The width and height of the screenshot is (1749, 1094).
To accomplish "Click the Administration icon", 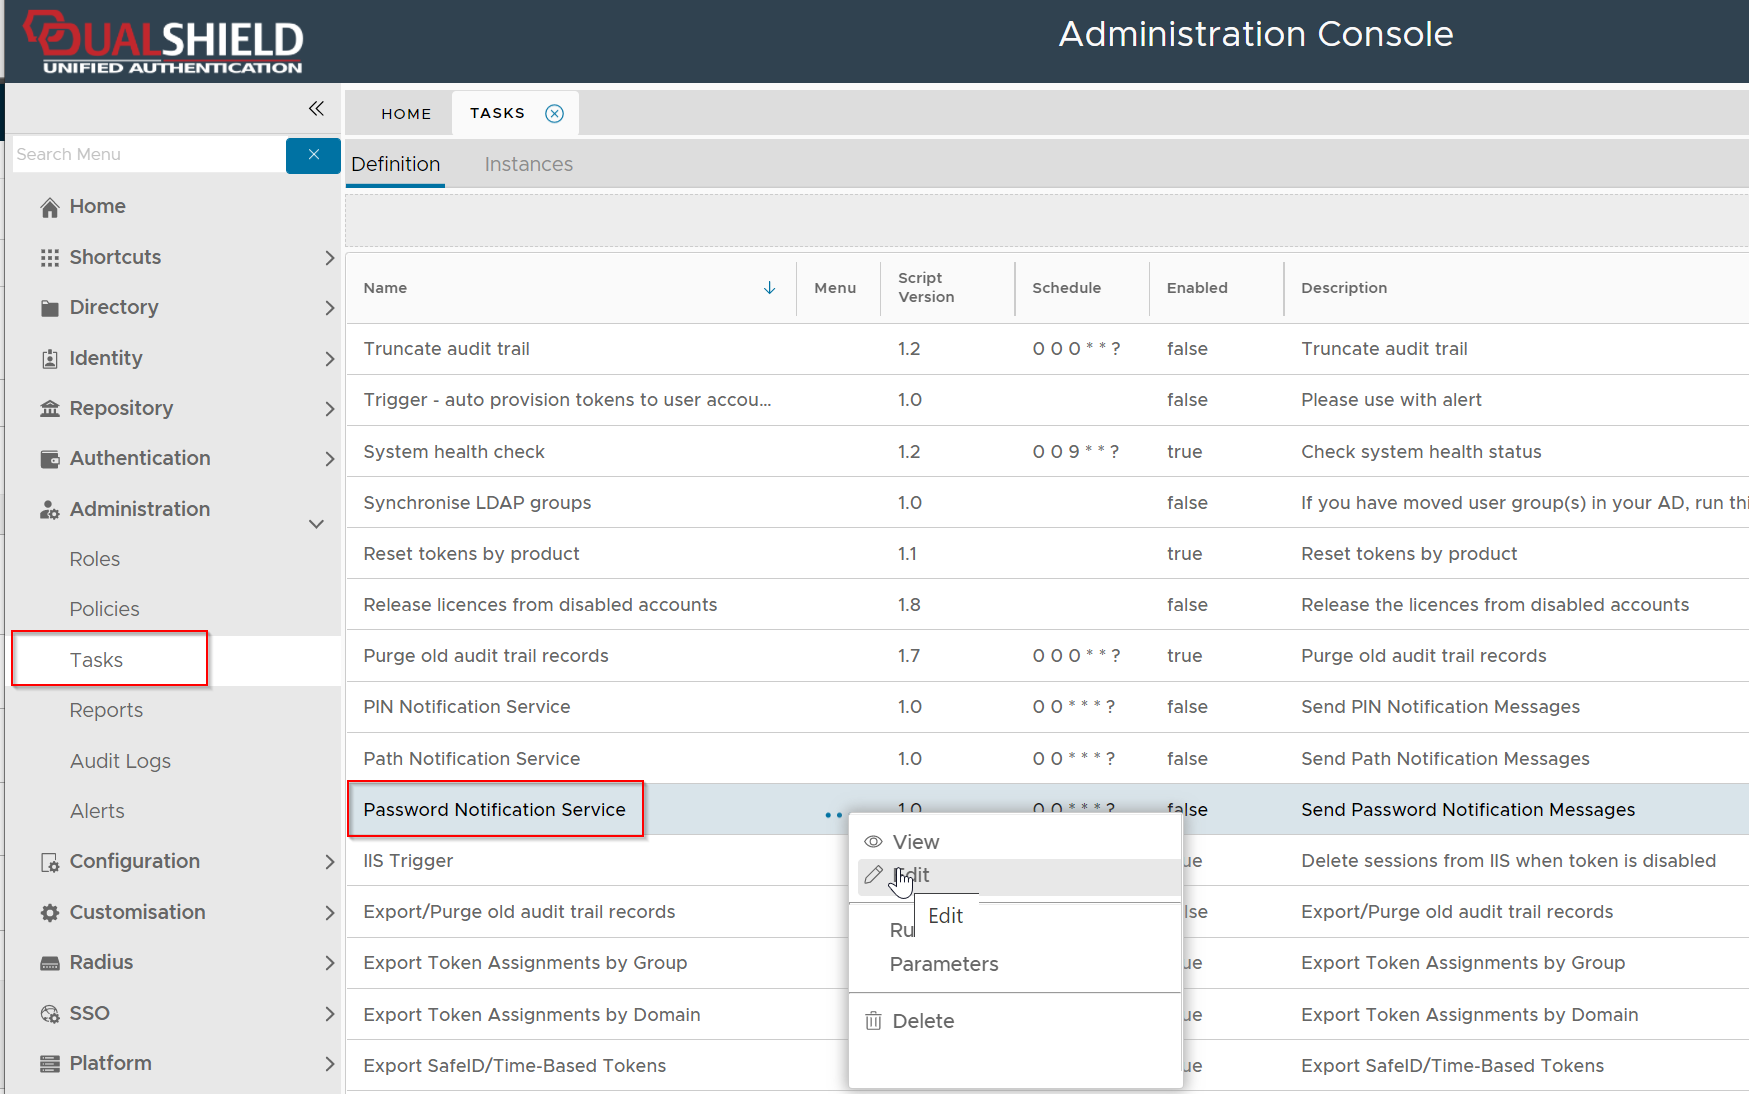I will pyautogui.click(x=49, y=509).
